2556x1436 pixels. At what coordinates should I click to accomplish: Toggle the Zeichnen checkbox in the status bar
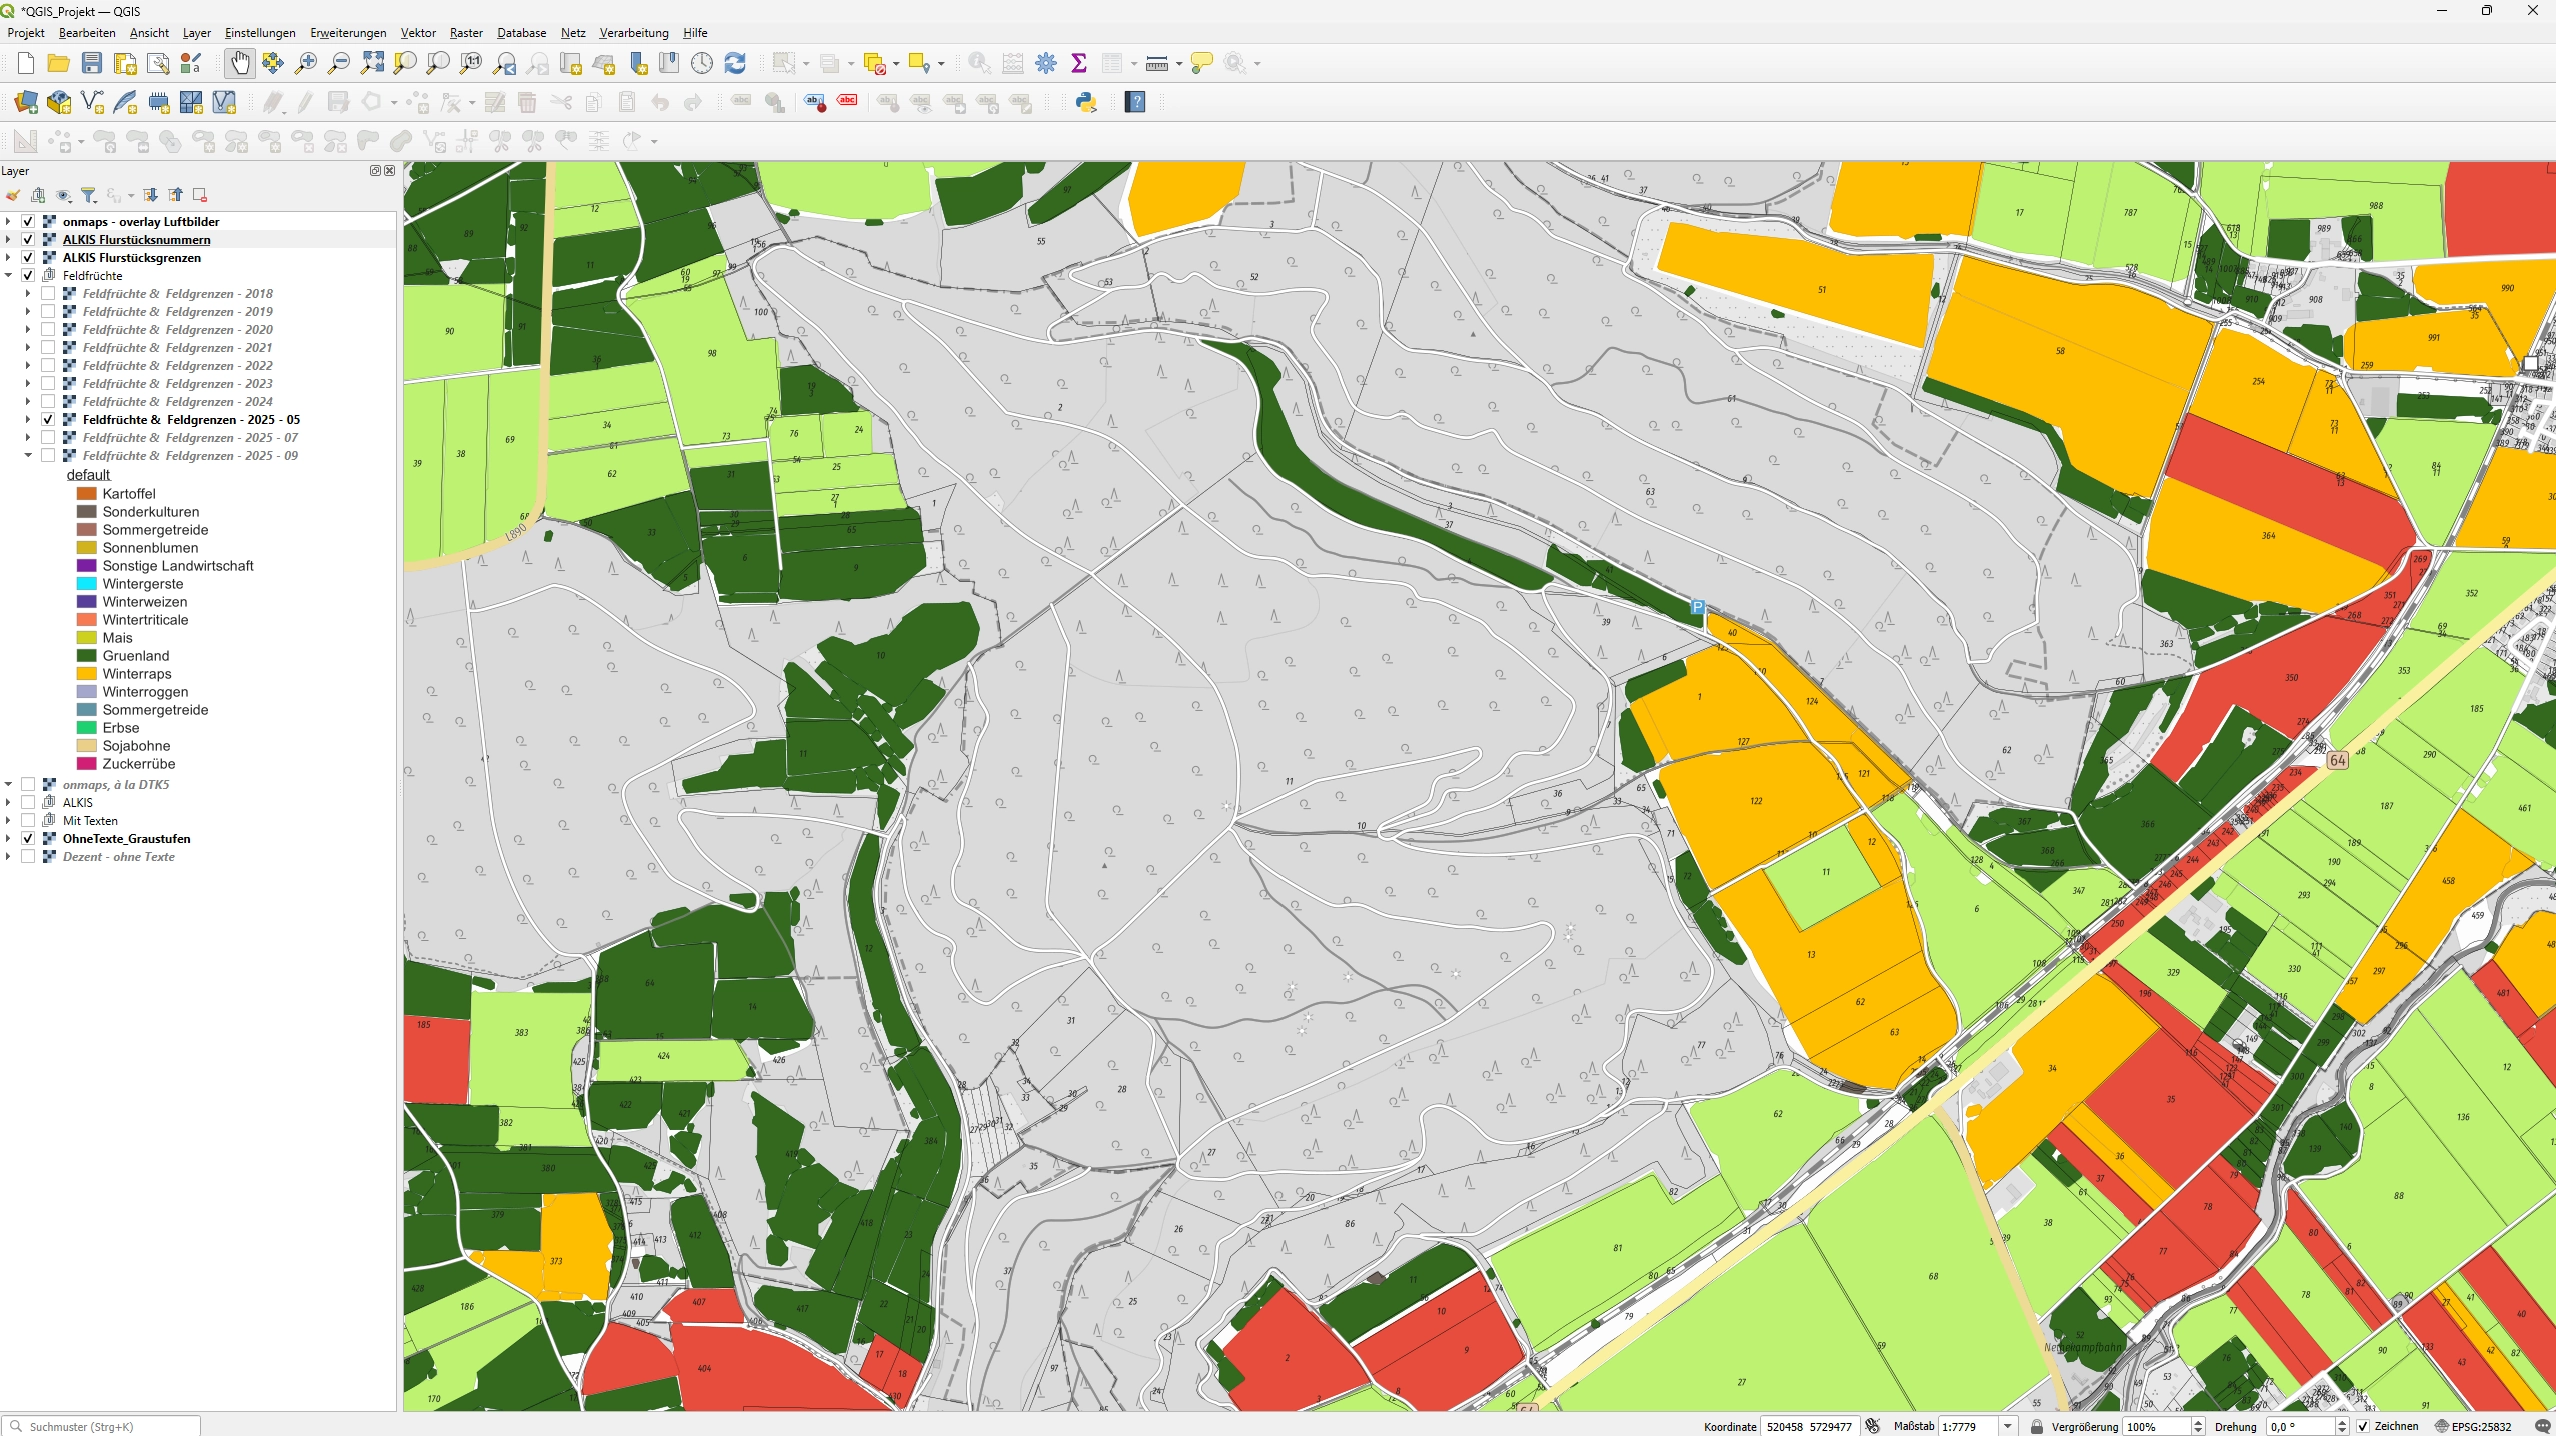2362,1426
